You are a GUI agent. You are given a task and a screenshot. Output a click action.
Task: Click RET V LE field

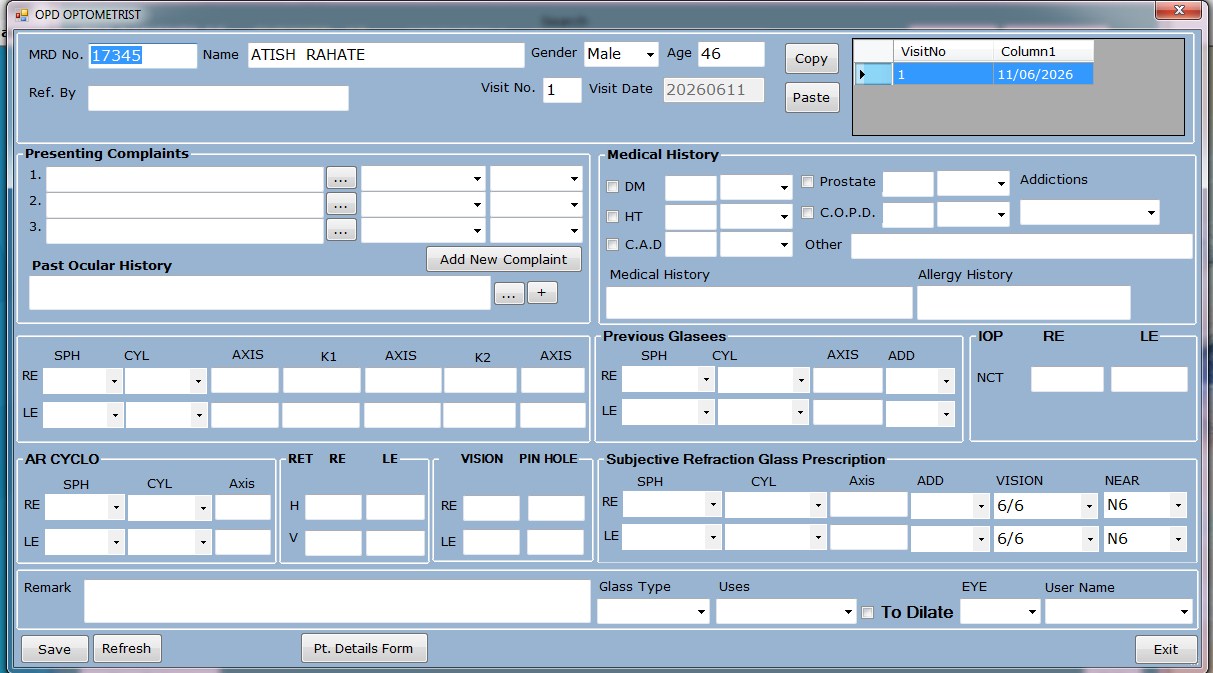(395, 543)
